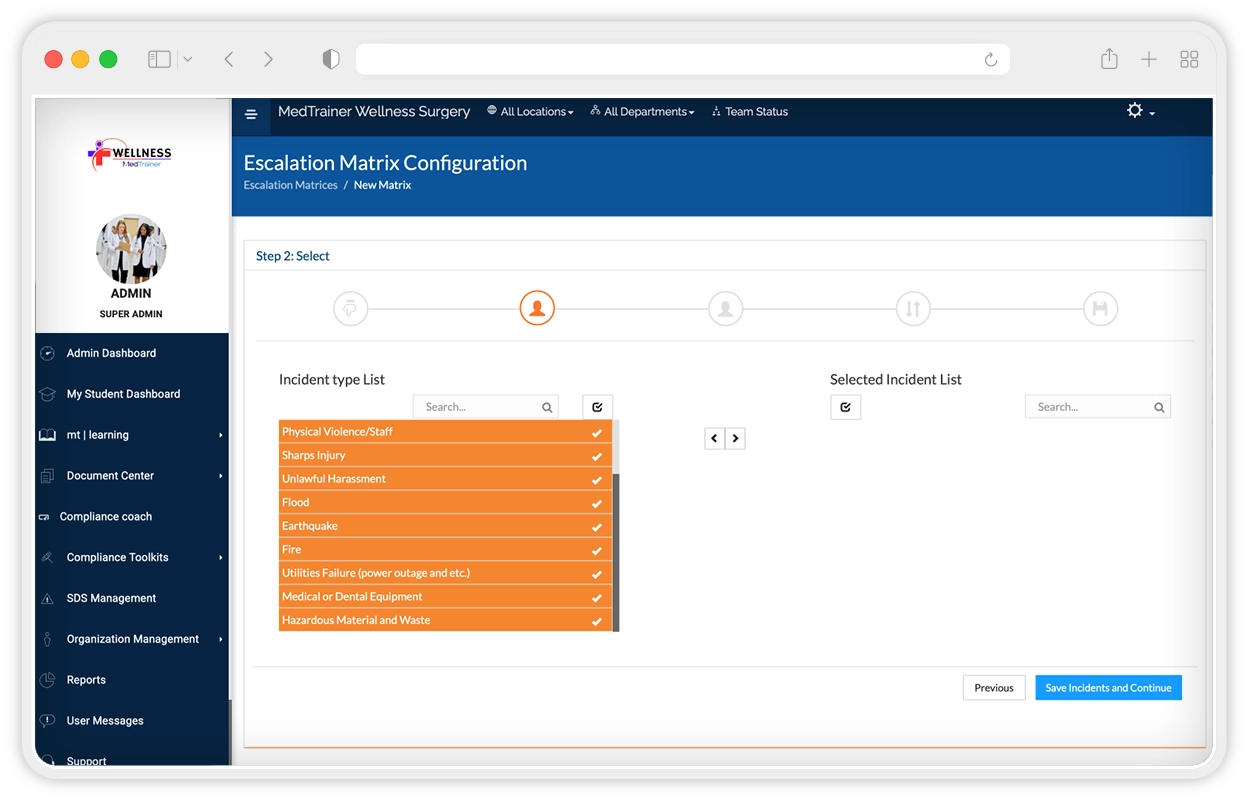Image resolution: width=1250 pixels, height=800 pixels.
Task: Click the move-right arrow button
Action: pos(735,438)
